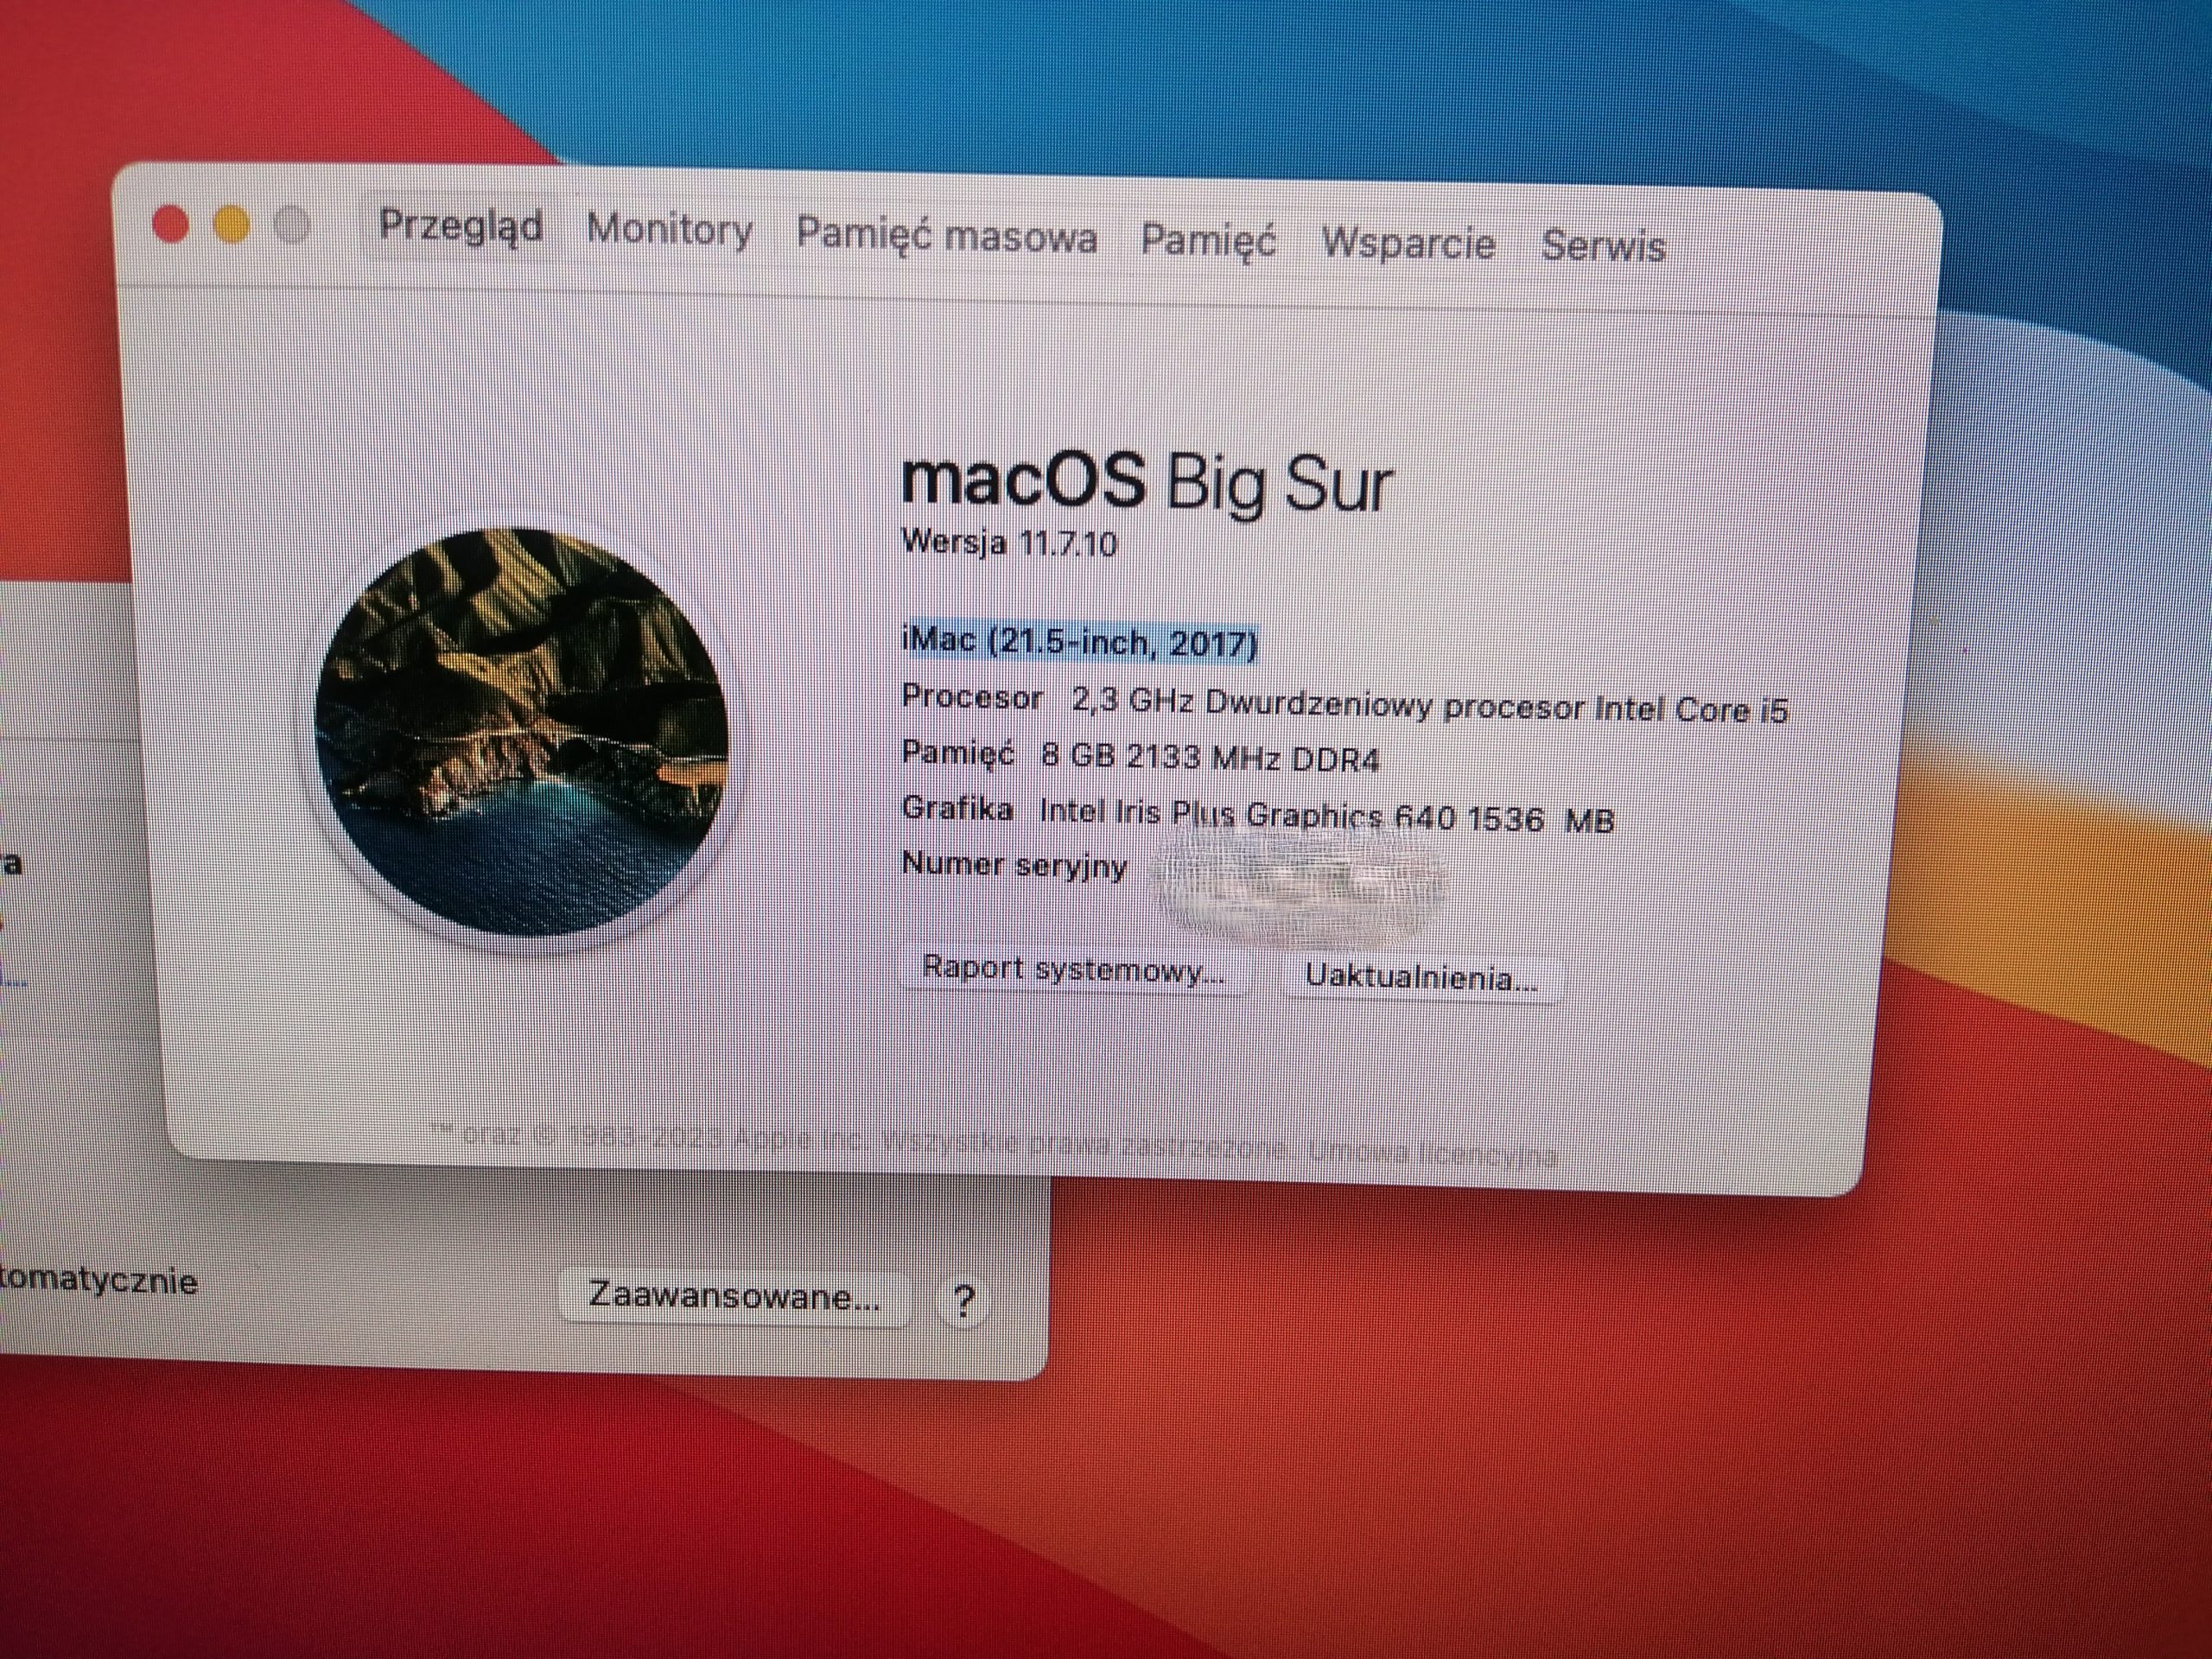
Task: Open Raport systemowy
Action: 1073,969
